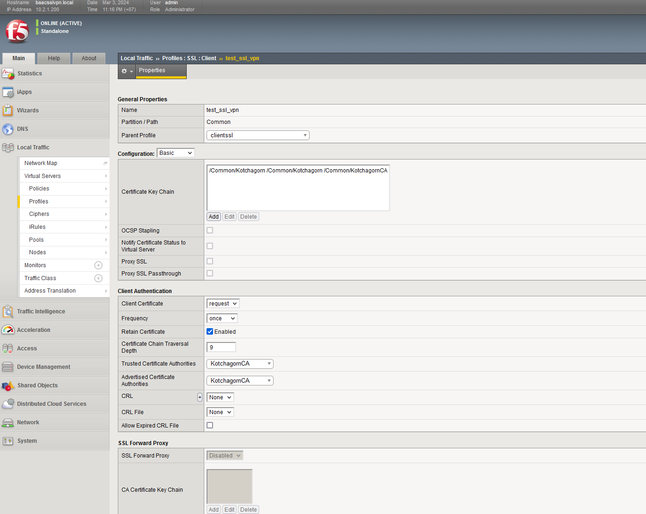Click Add under Certificate Key Chain

pos(214,217)
